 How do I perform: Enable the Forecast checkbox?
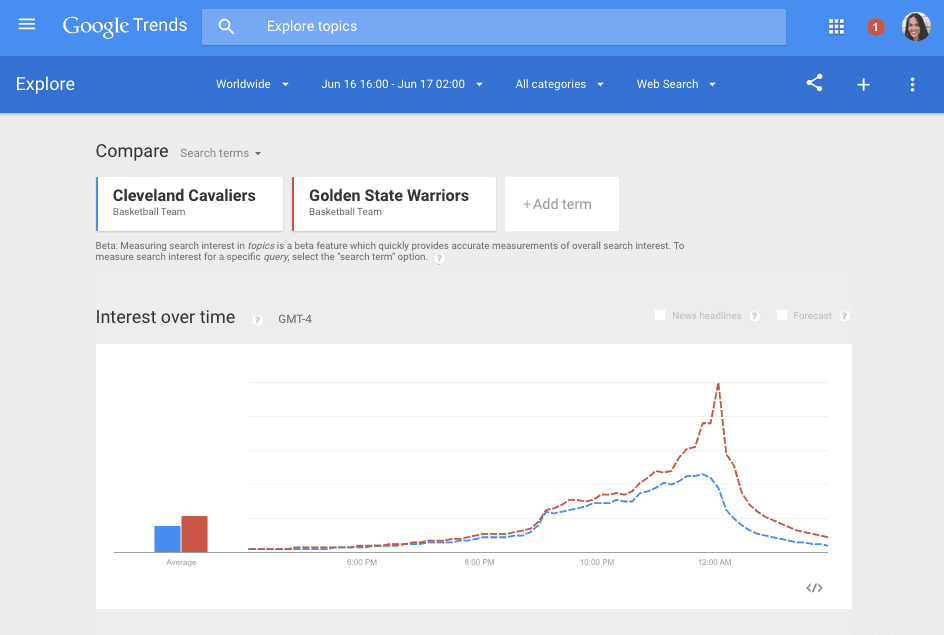[782, 316]
